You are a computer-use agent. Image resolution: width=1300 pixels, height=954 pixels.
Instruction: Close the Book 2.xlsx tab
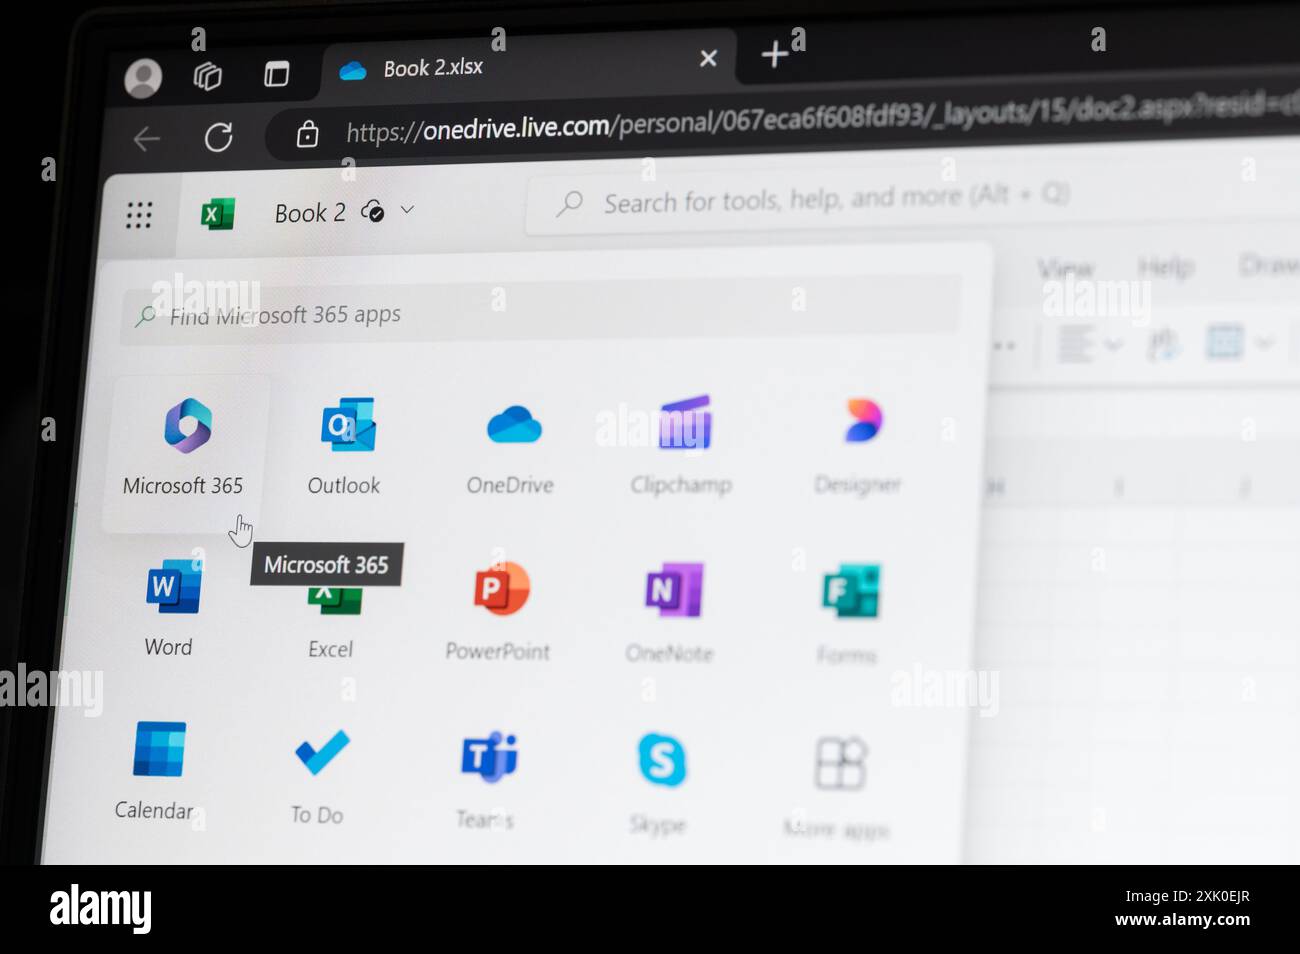click(708, 58)
